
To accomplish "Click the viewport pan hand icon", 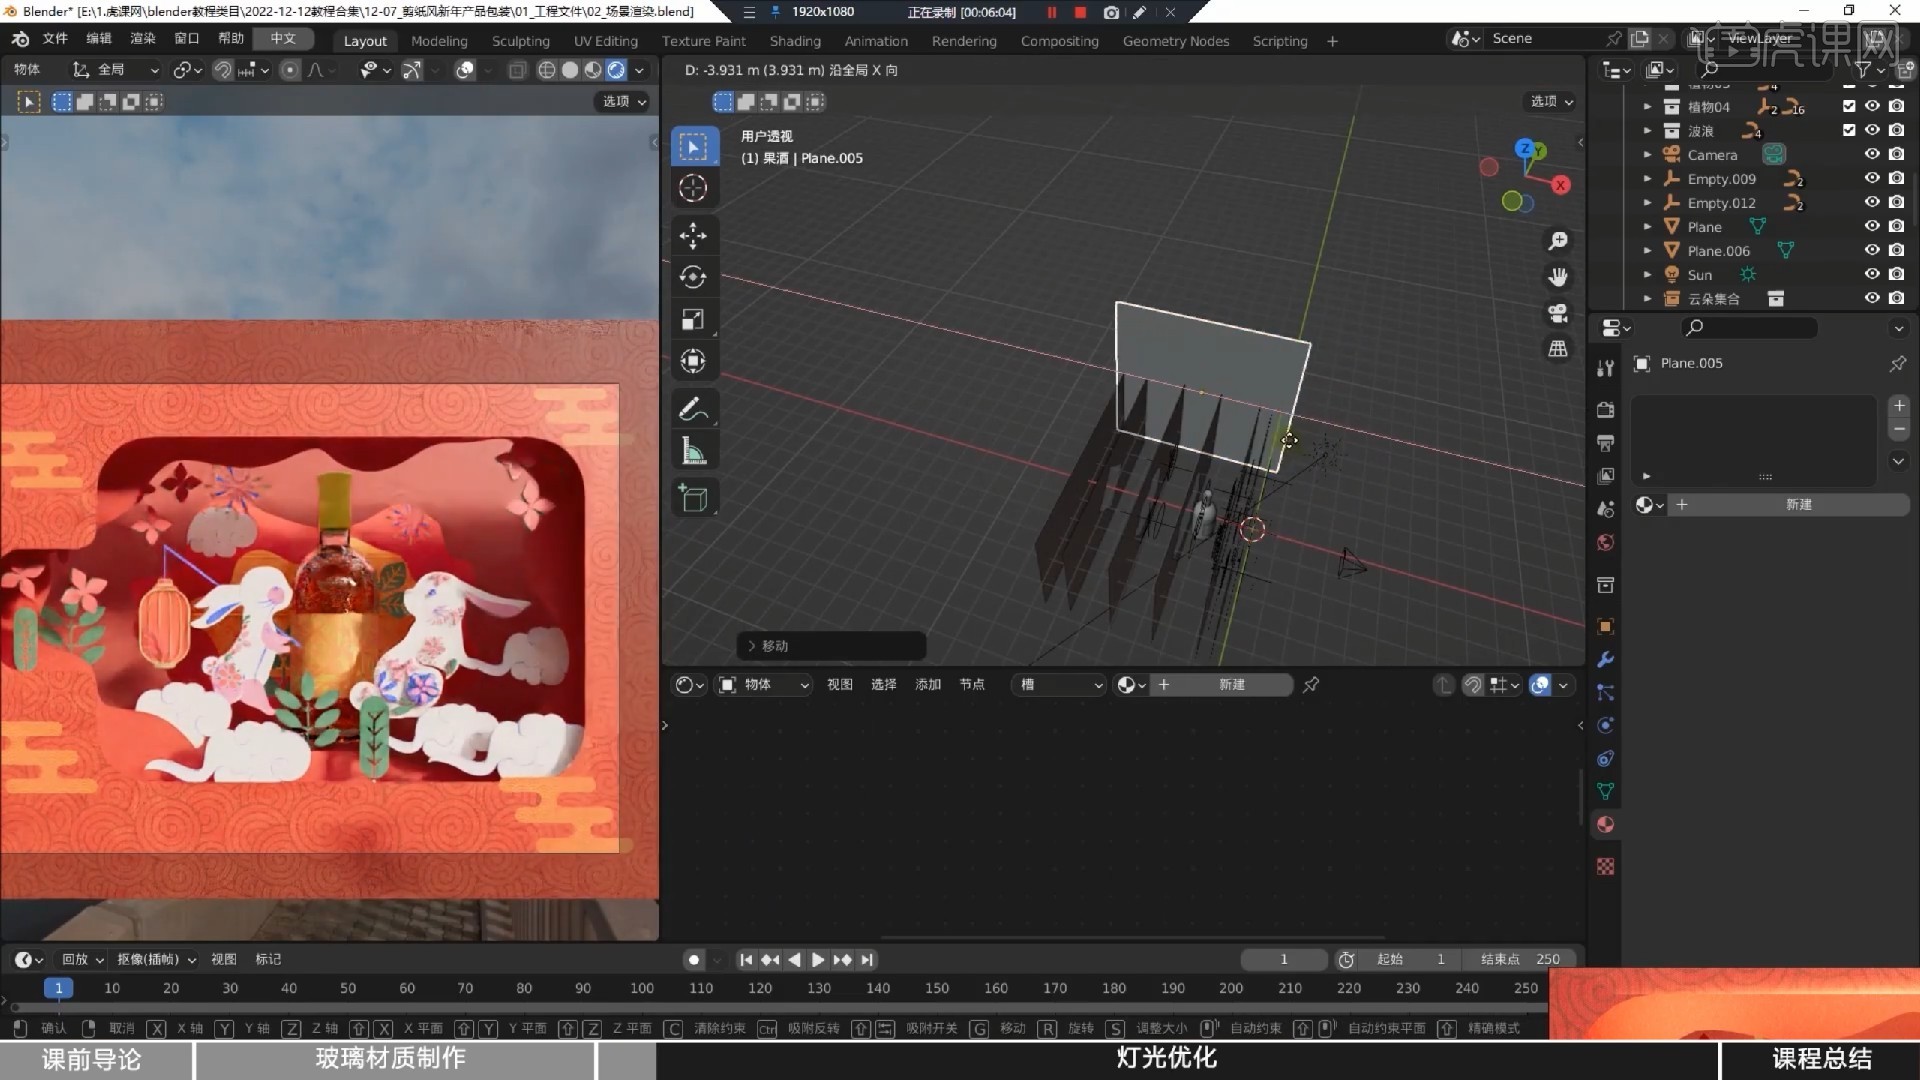I will (1558, 277).
